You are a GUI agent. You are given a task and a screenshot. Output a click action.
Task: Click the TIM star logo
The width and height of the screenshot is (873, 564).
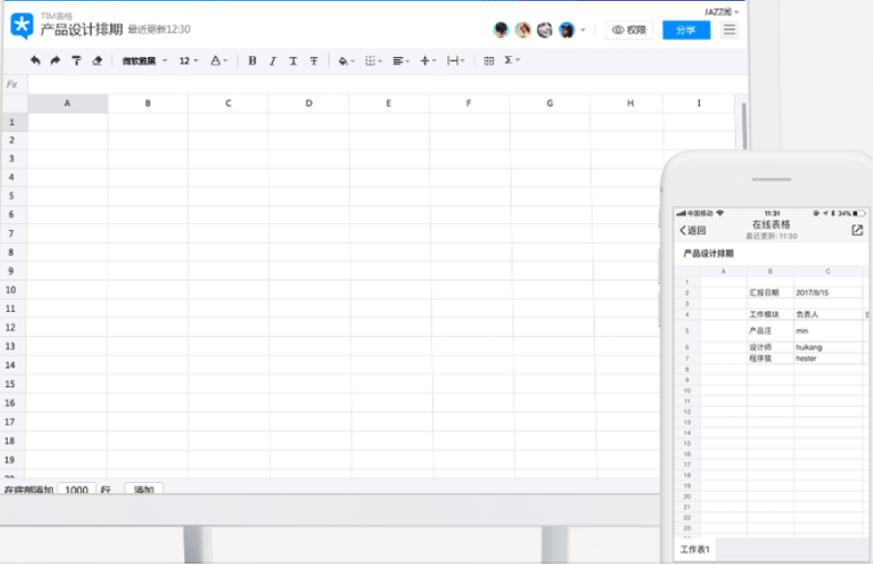pyautogui.click(x=22, y=26)
